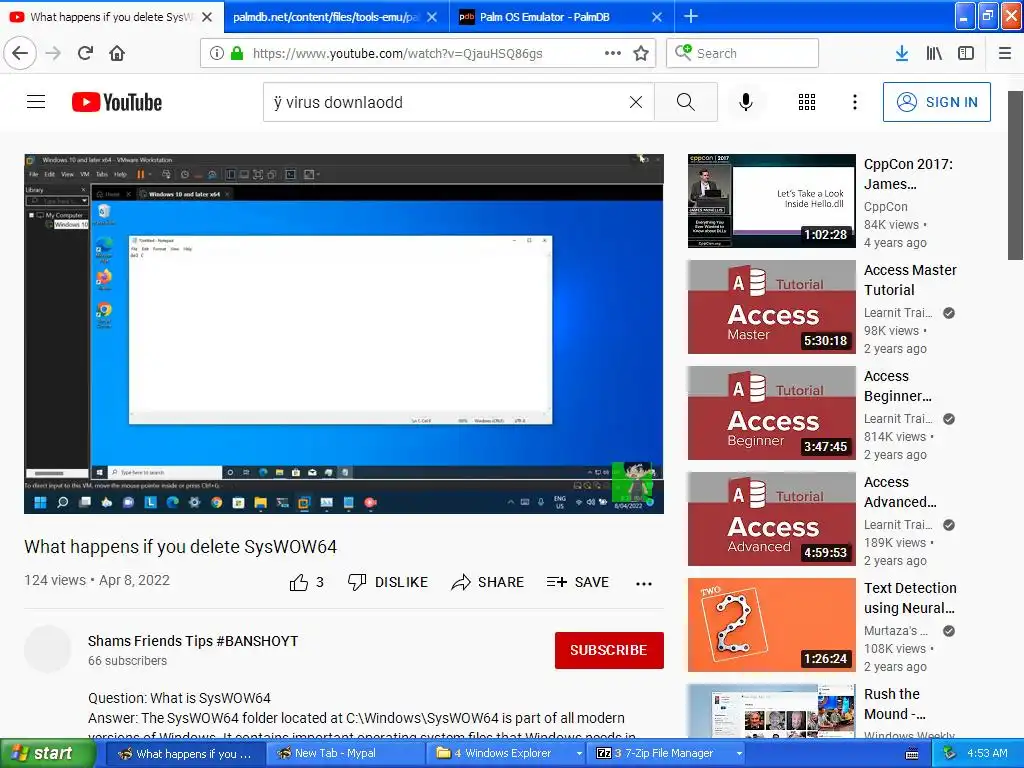This screenshot has height=768, width=1024.
Task: Close the palmdb.net files tab
Action: [432, 17]
